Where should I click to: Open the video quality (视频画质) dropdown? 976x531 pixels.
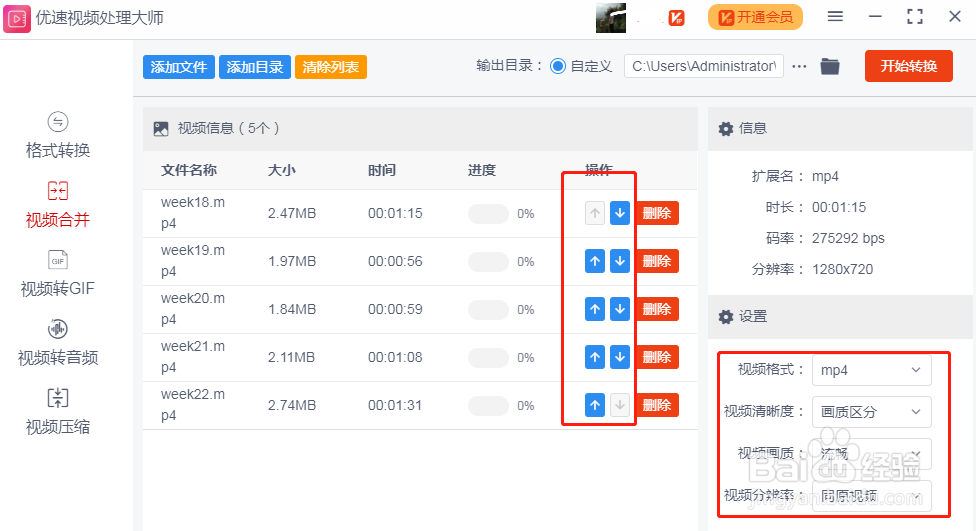click(871, 454)
